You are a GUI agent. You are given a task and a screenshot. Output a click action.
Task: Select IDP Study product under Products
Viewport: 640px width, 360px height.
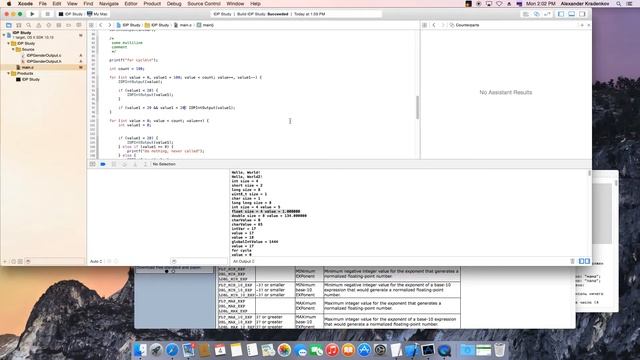[x=31, y=80]
